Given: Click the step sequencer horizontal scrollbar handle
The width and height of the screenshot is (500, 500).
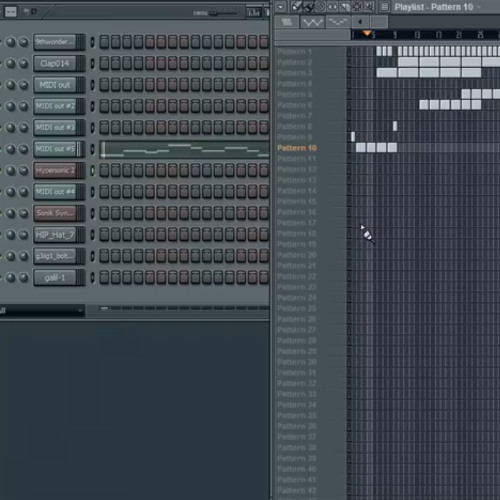Looking at the screenshot, I should point(104,308).
